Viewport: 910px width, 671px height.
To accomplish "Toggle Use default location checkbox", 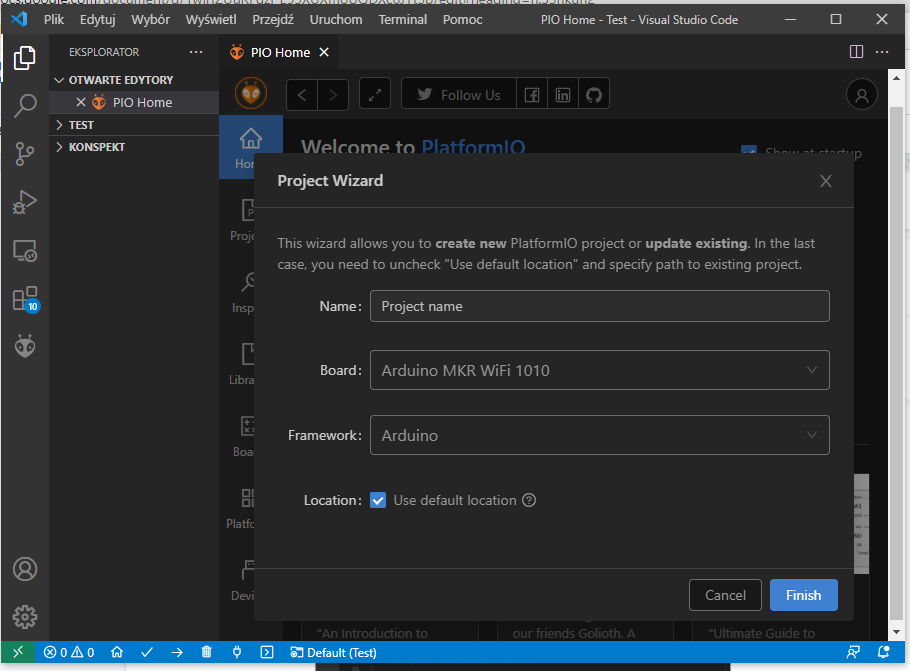I will [x=378, y=500].
